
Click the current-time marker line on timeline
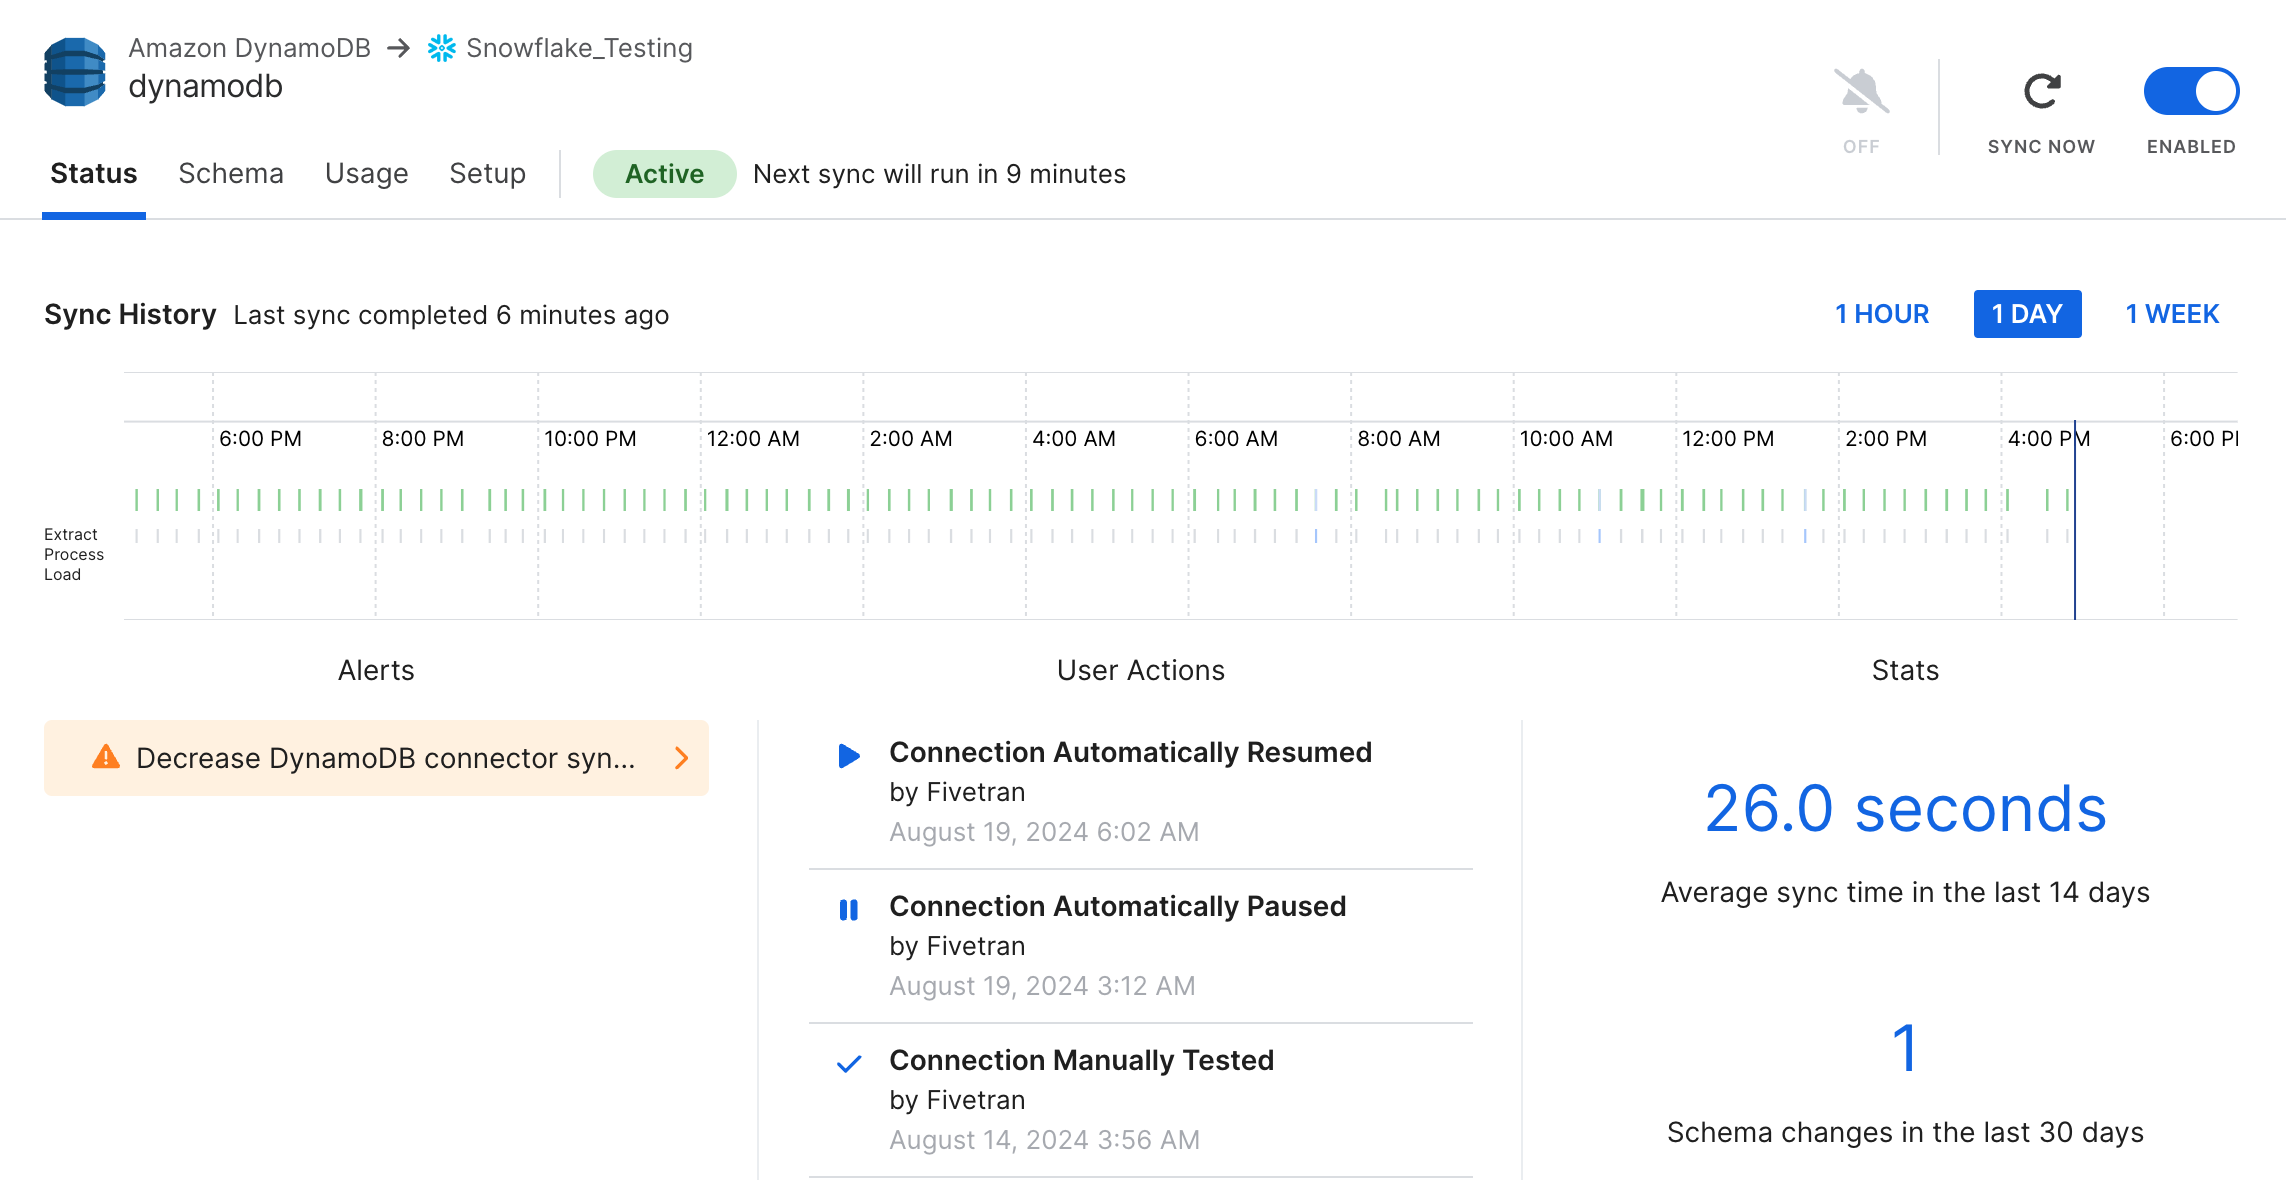(2075, 520)
